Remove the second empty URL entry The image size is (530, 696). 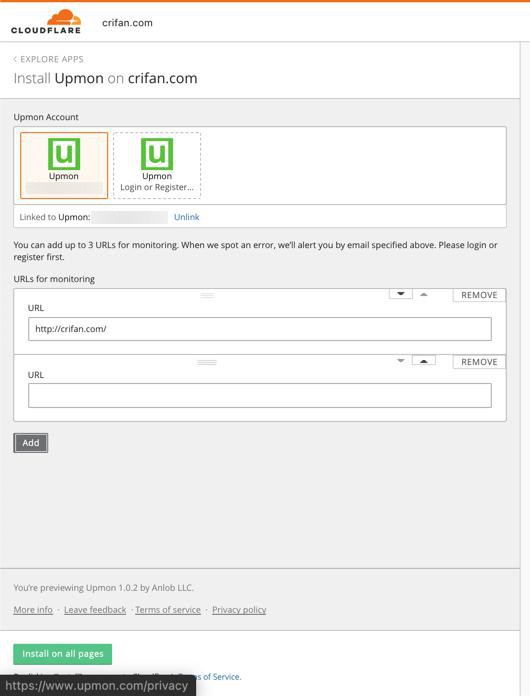point(479,362)
